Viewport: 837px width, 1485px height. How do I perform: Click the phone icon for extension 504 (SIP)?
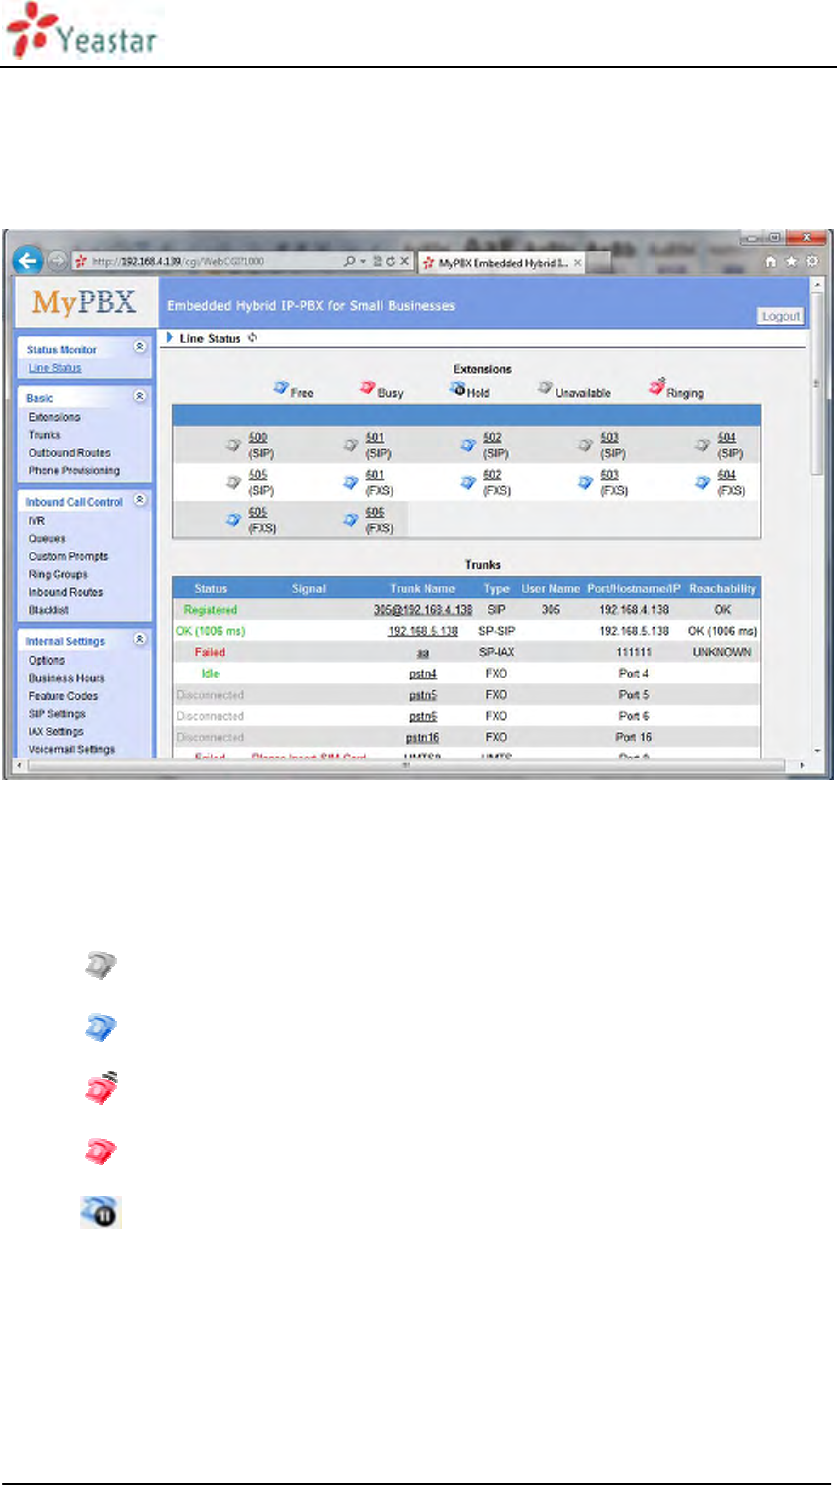pyautogui.click(x=703, y=445)
